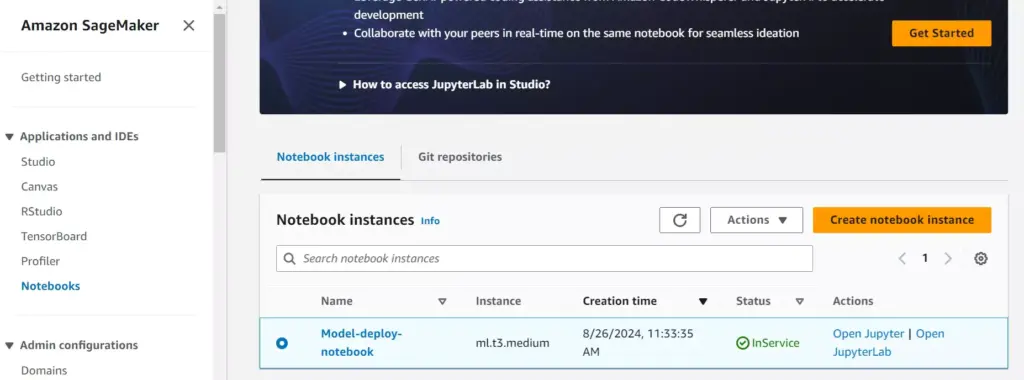Close the Amazon SageMaker side panel
Screen dimensions: 1024x380
189,25
